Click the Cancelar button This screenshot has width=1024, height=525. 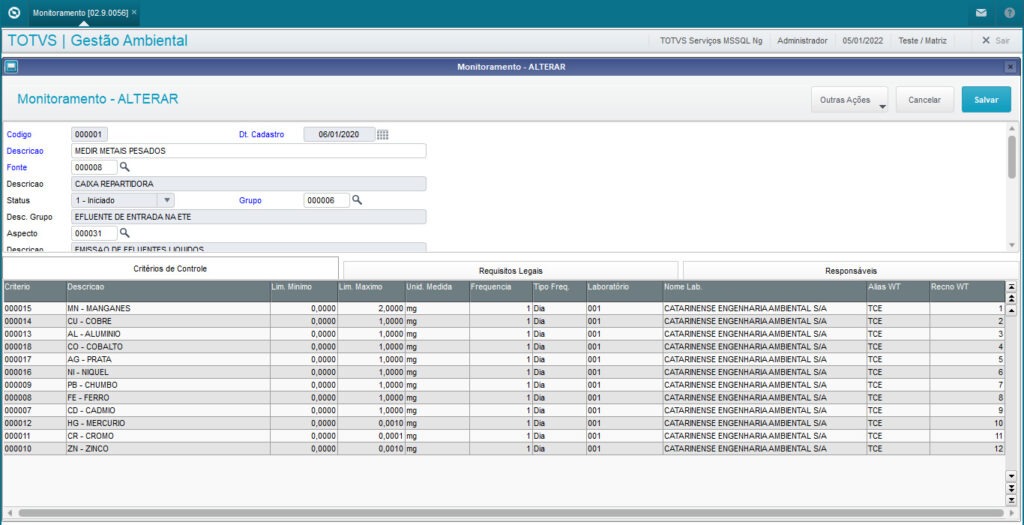[925, 100]
